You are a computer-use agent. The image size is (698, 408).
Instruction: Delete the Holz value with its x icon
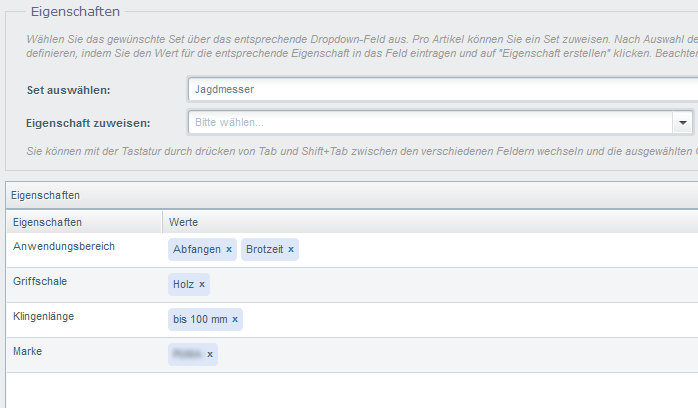202,285
